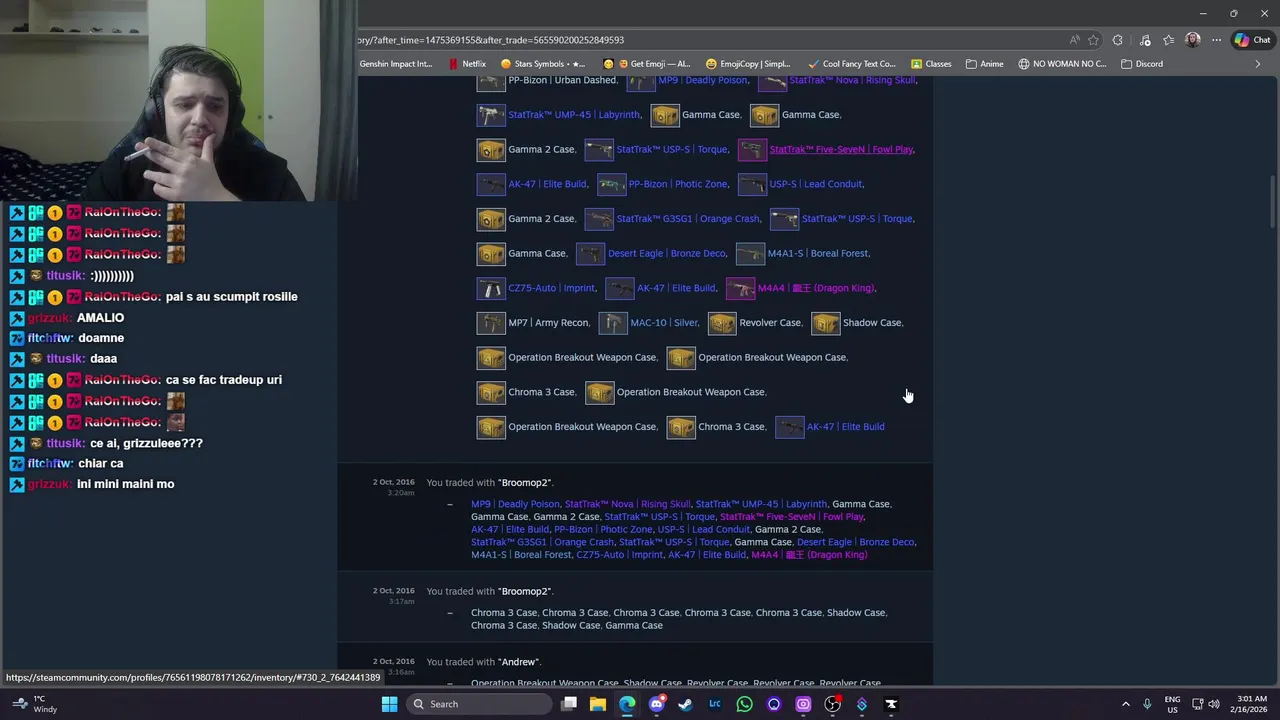Viewport: 1280px width, 720px height.
Task: Click CZ75-Auto Imprint item icon
Action: pos(491,288)
